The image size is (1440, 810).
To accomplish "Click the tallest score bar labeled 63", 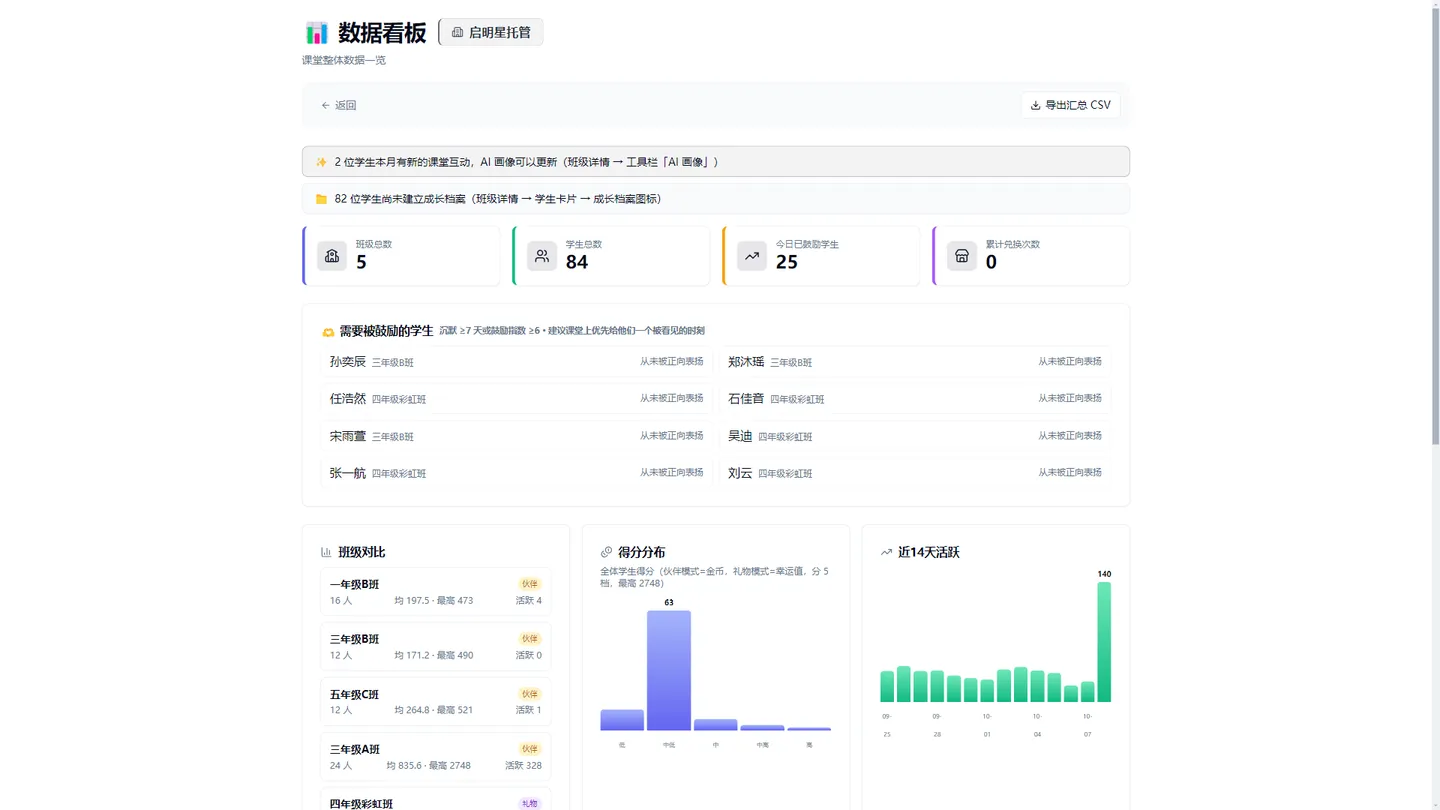I will [x=669, y=670].
